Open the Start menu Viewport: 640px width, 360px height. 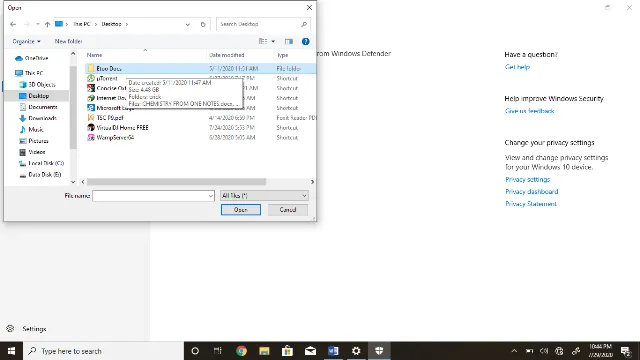pos(11,351)
